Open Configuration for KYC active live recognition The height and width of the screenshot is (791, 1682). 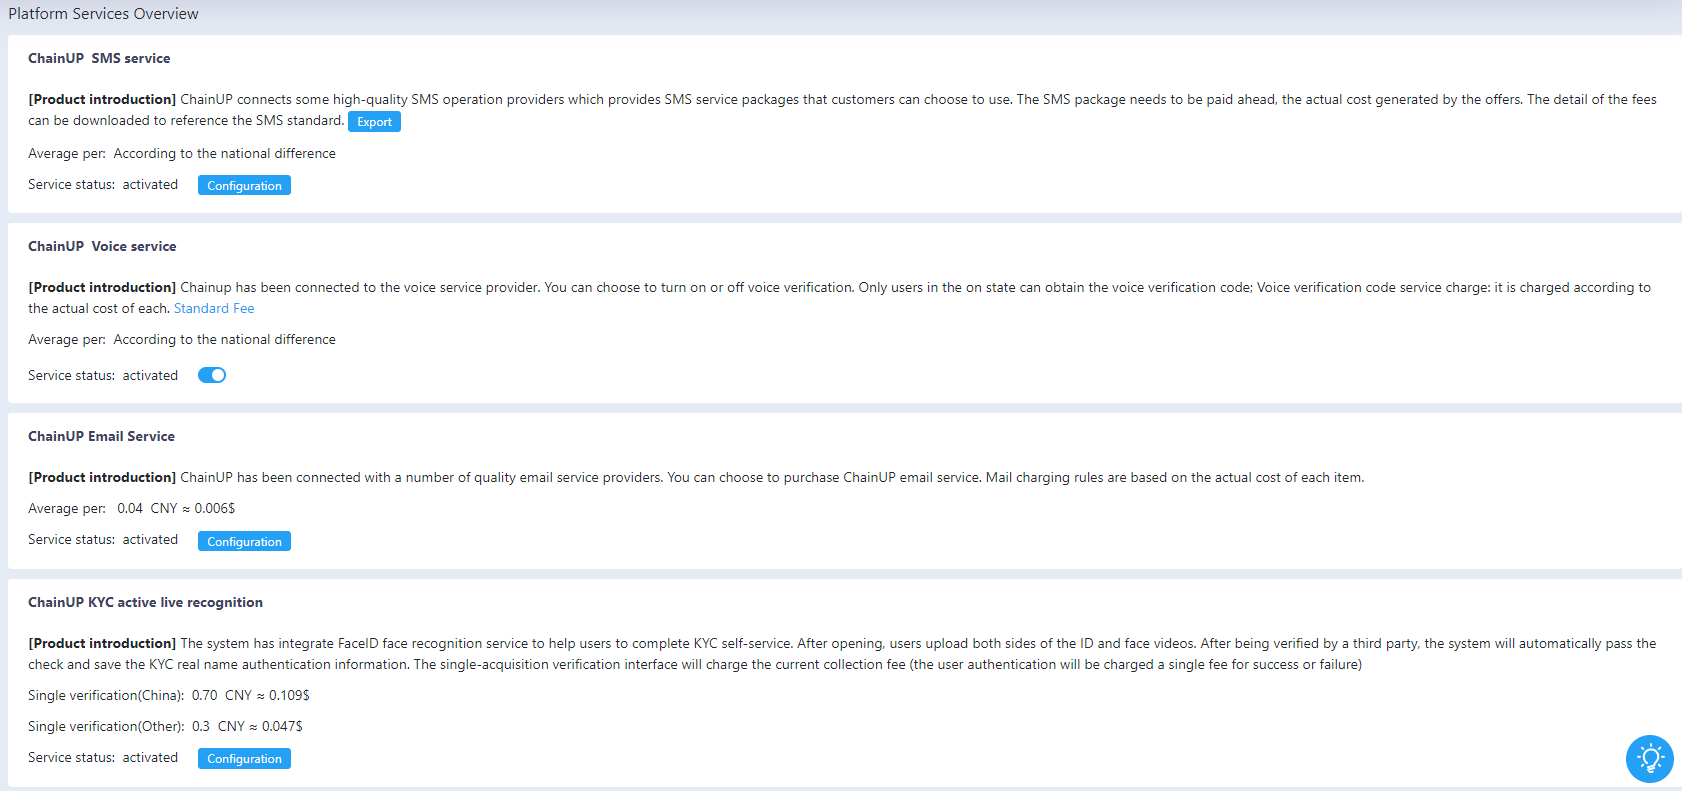pyautogui.click(x=244, y=758)
